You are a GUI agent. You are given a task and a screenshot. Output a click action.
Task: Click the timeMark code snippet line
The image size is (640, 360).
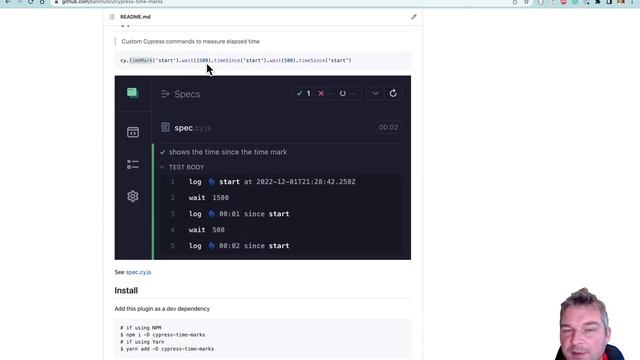click(x=236, y=60)
